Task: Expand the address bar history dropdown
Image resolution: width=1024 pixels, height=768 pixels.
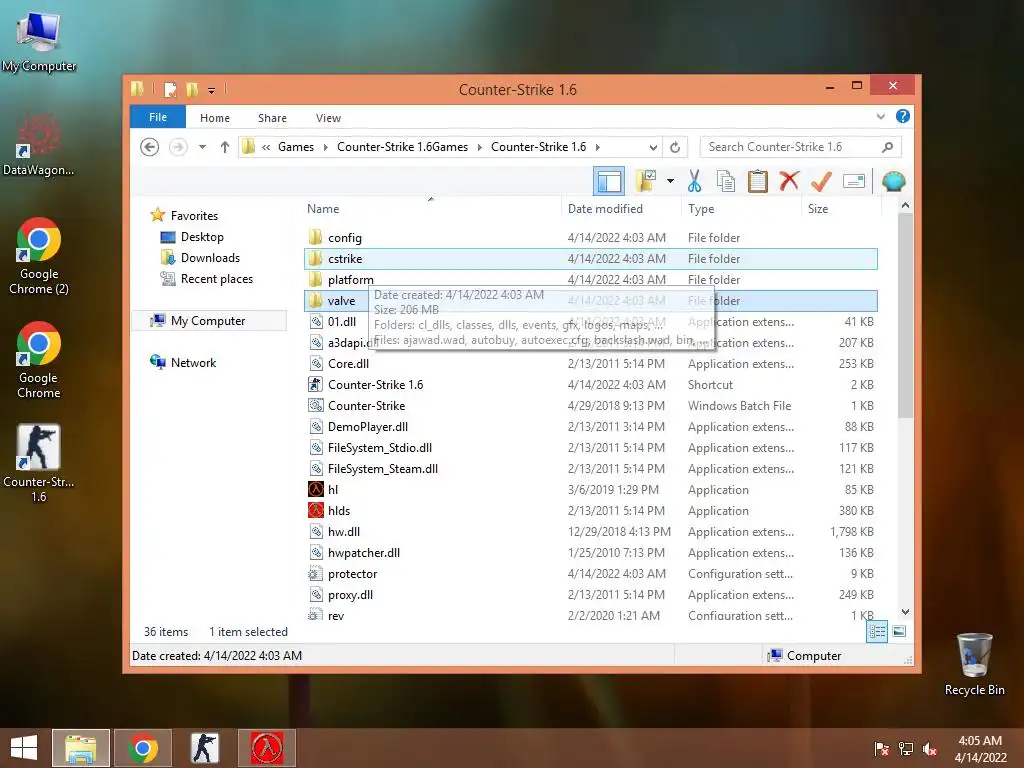Action: (653, 147)
